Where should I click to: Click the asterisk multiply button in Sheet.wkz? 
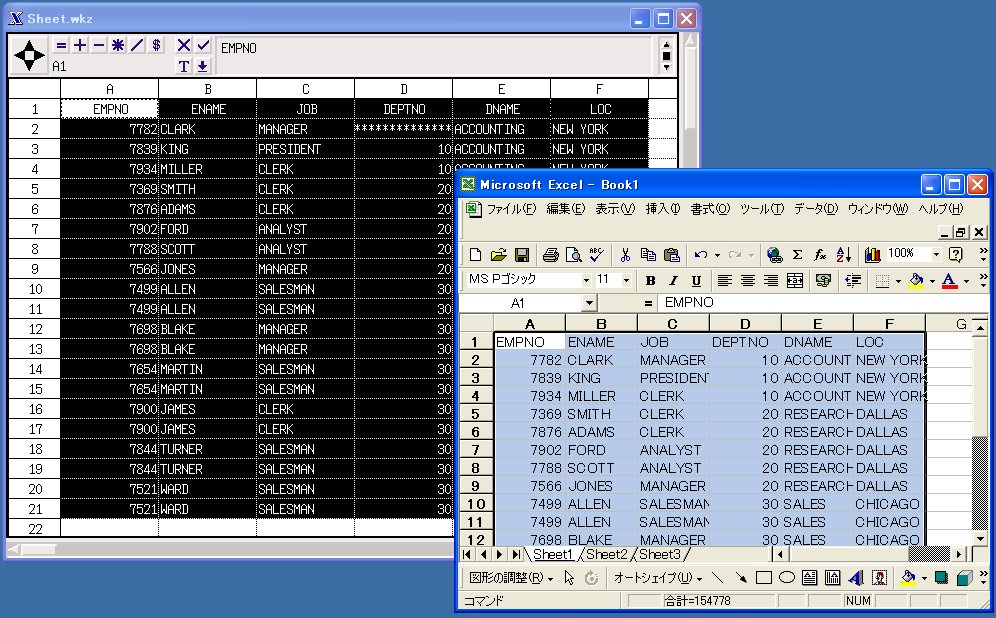118,45
